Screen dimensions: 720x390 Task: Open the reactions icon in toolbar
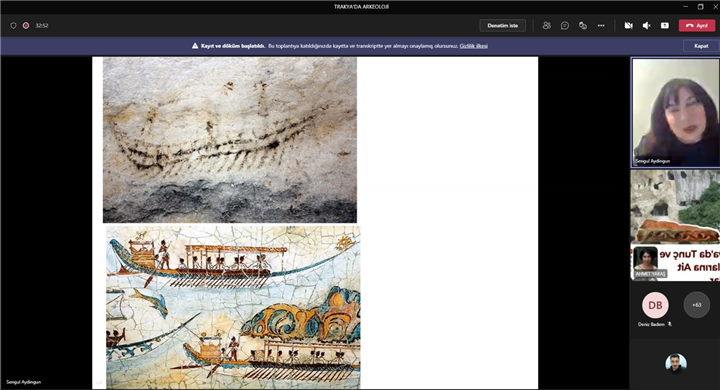(583, 26)
